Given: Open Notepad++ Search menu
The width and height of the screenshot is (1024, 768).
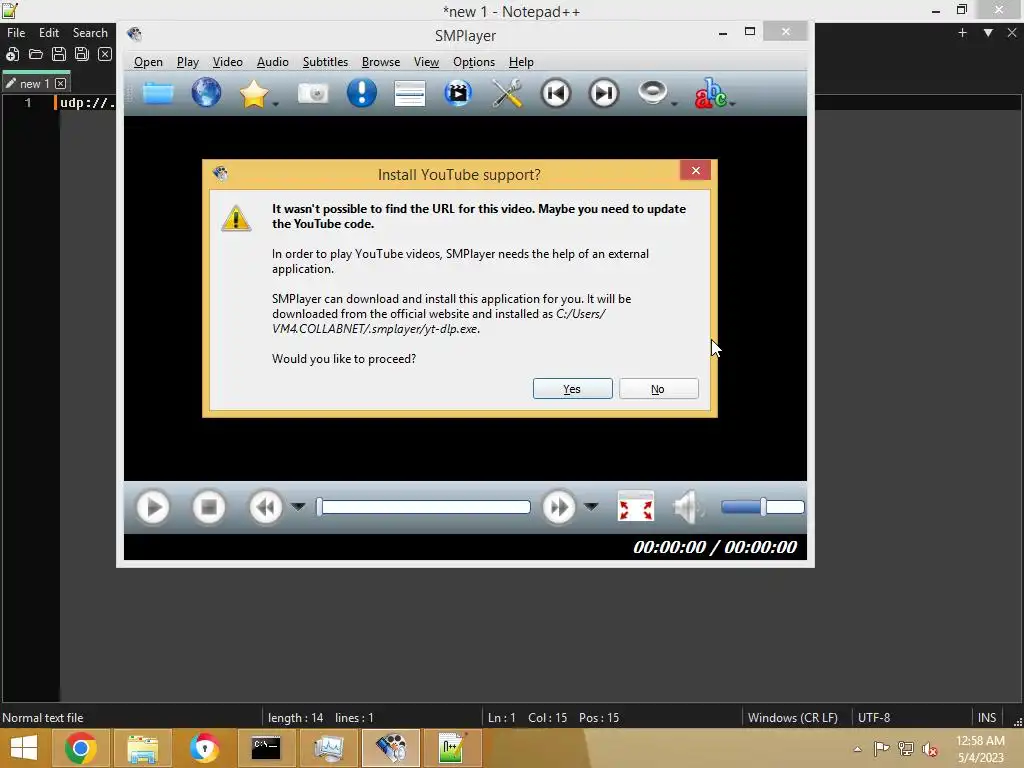Looking at the screenshot, I should pyautogui.click(x=90, y=33).
